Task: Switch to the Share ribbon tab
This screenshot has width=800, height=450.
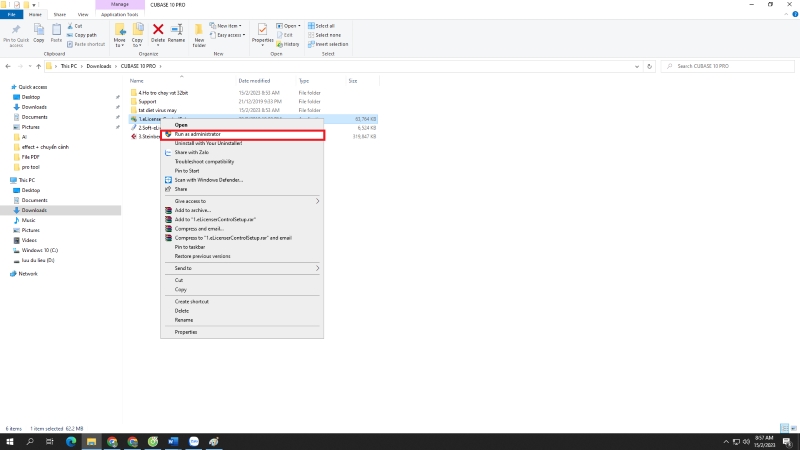Action: coord(60,14)
